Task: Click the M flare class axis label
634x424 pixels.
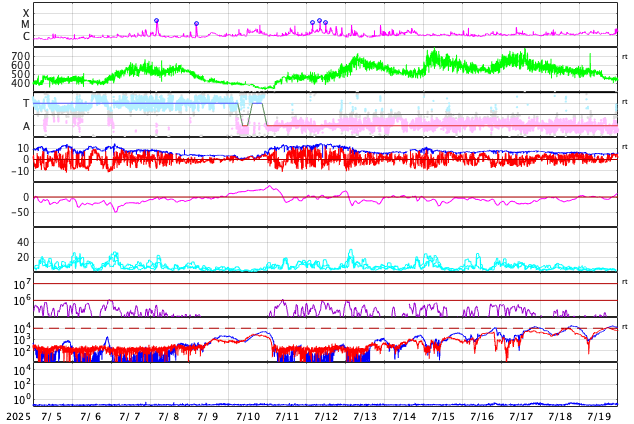Action: pos(26,25)
